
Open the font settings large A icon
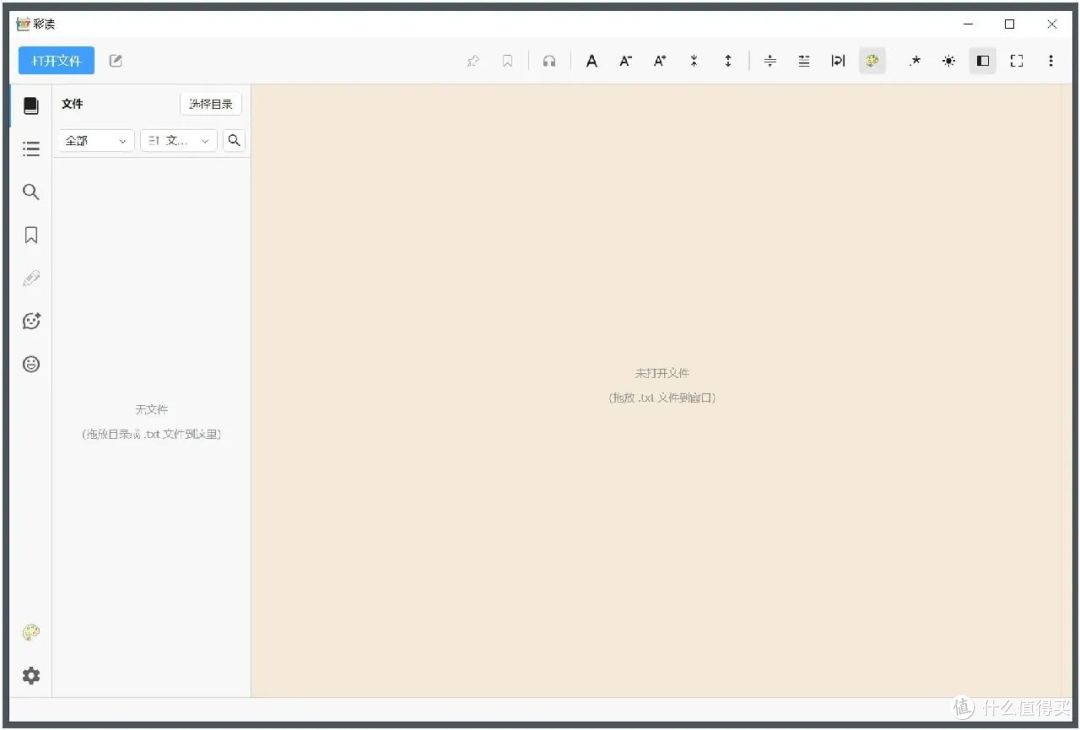coord(592,61)
